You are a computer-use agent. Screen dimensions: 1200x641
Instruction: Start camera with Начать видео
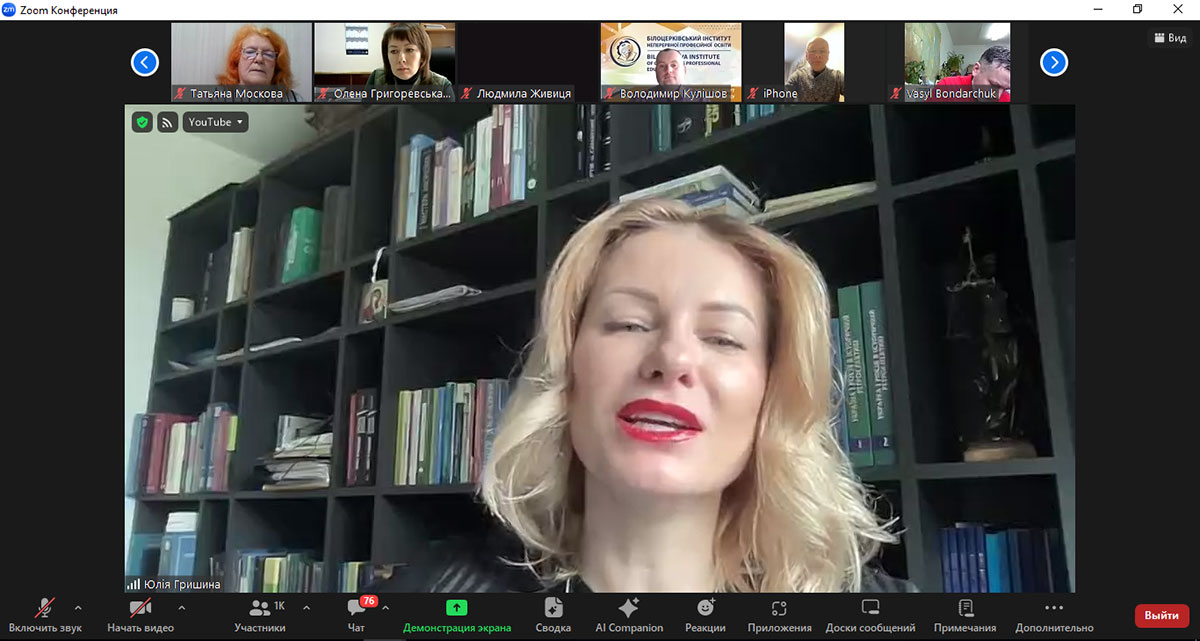pos(140,615)
